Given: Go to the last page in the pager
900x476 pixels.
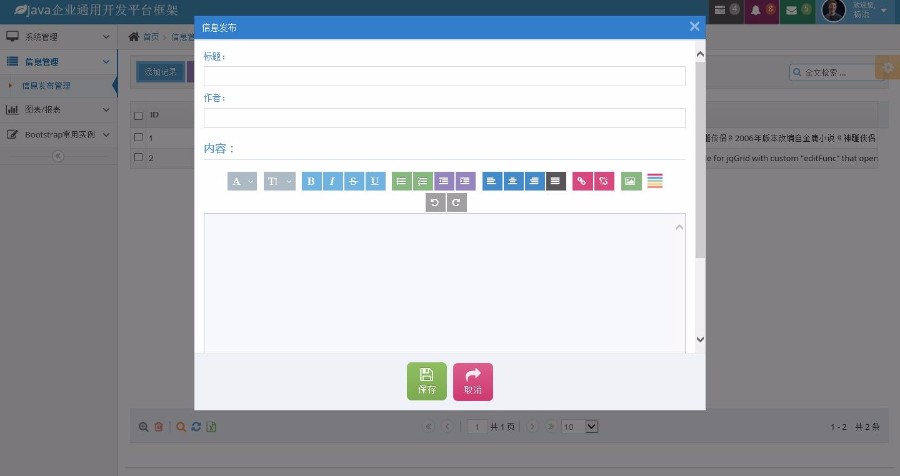Looking at the screenshot, I should click(x=551, y=427).
